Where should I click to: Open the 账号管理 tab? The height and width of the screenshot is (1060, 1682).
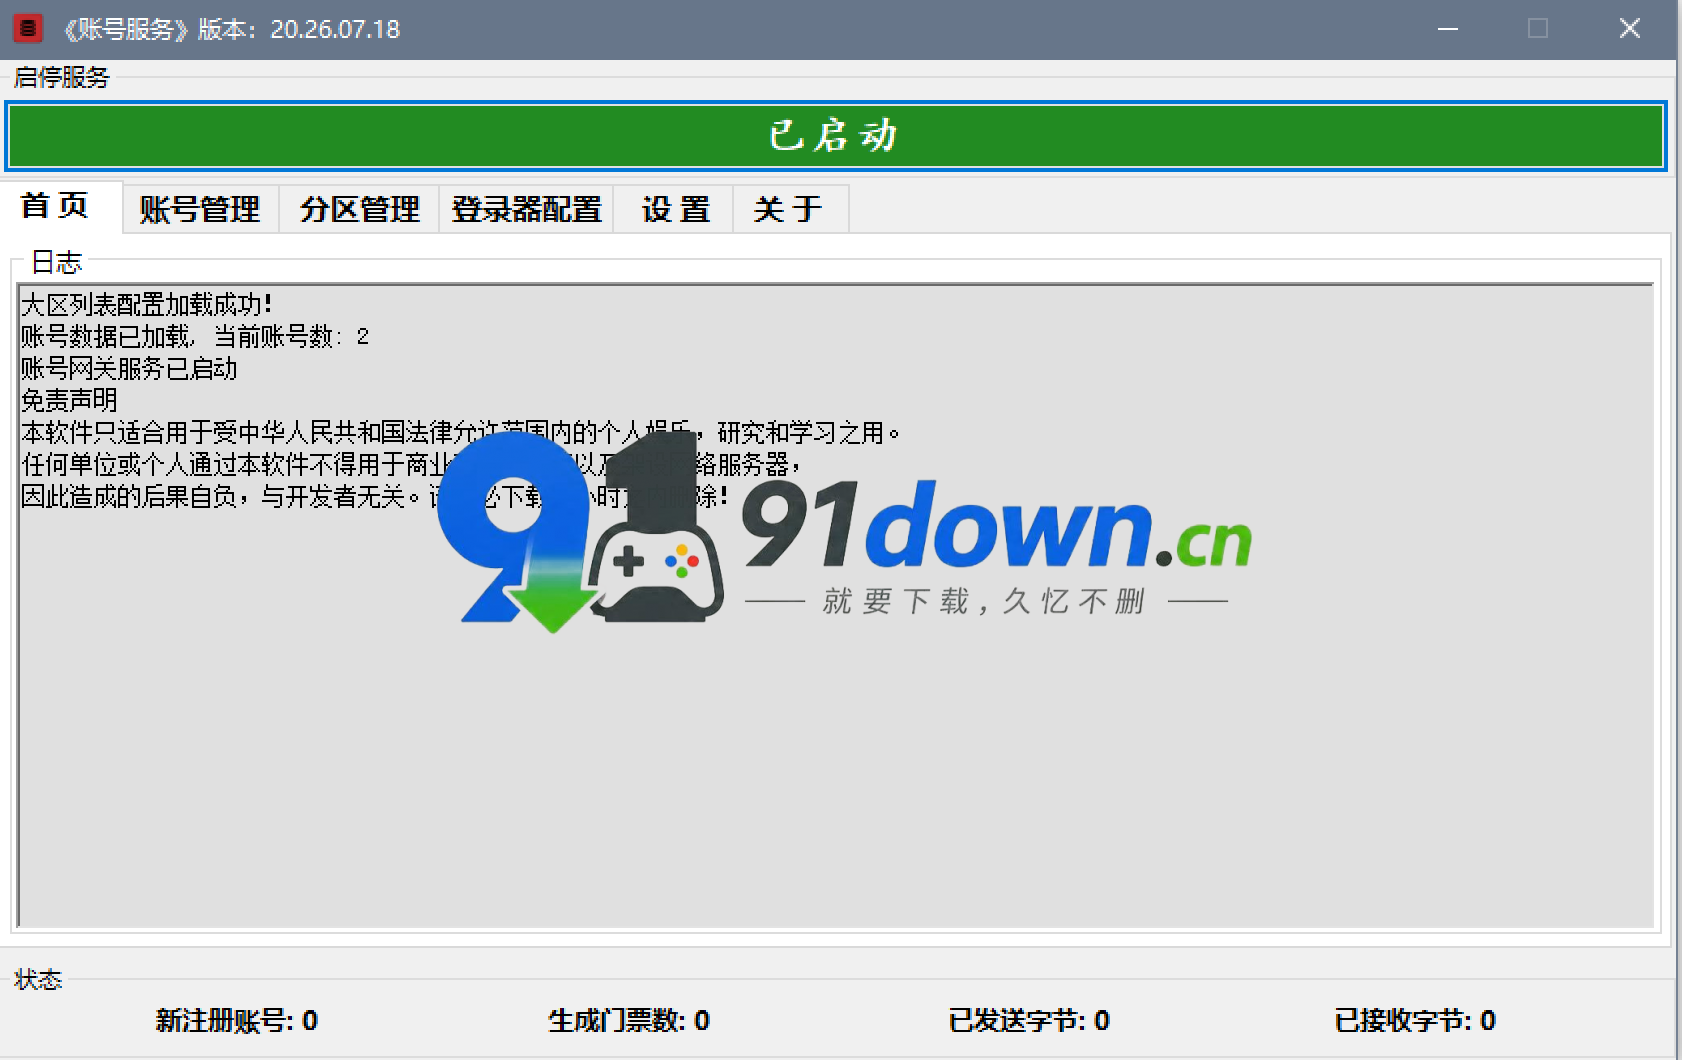click(200, 209)
